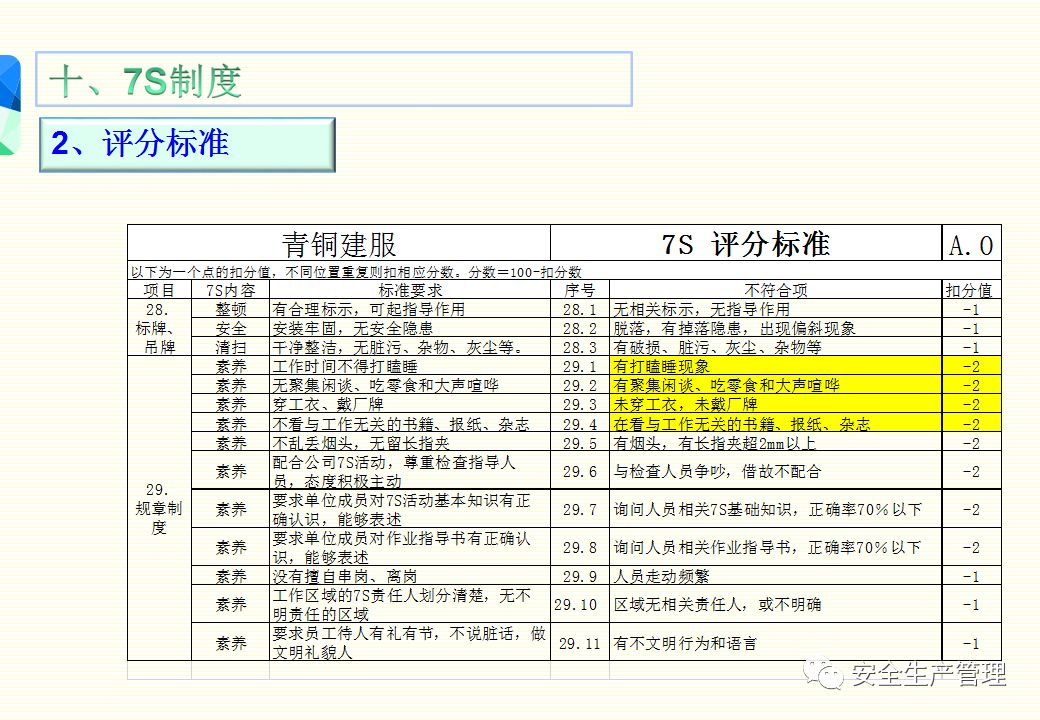Click the '安全' cell

230,328
